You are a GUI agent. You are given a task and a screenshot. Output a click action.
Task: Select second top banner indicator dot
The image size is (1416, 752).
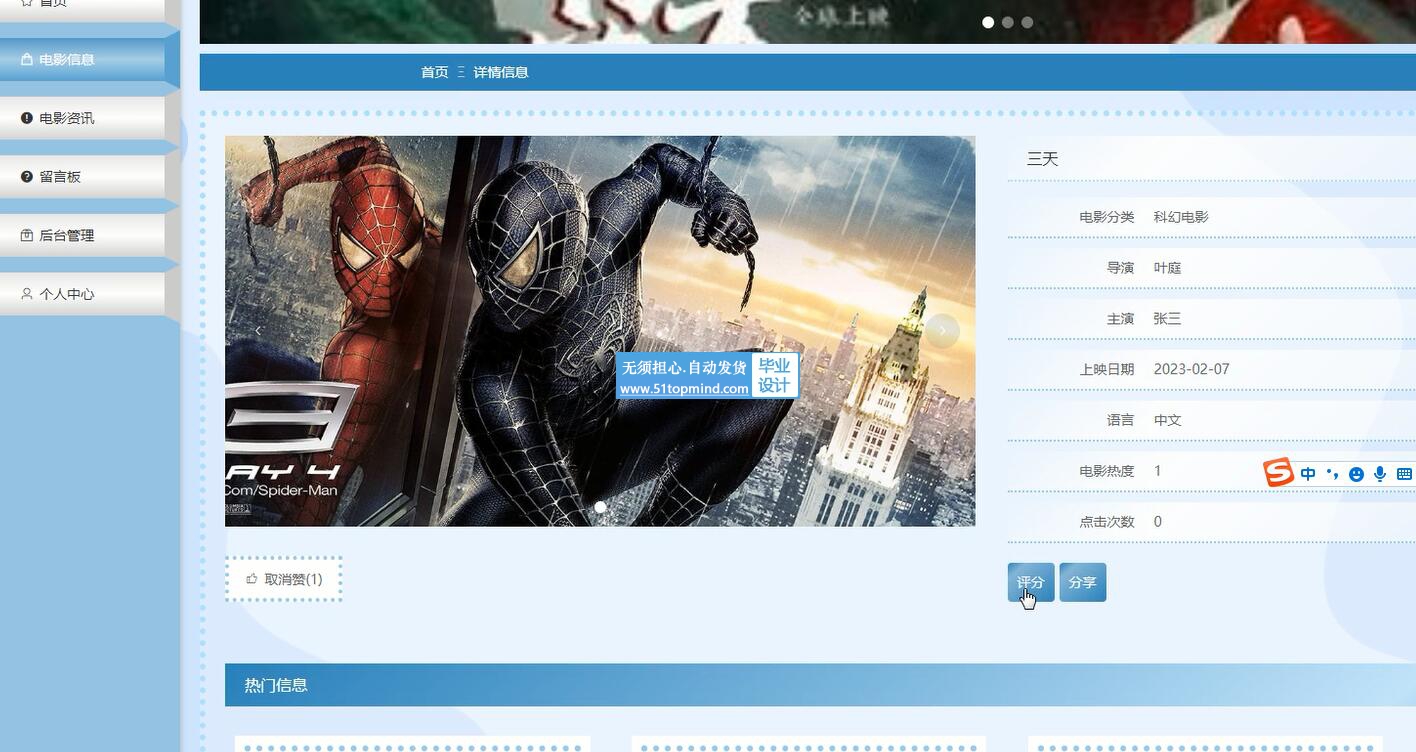tap(1007, 22)
